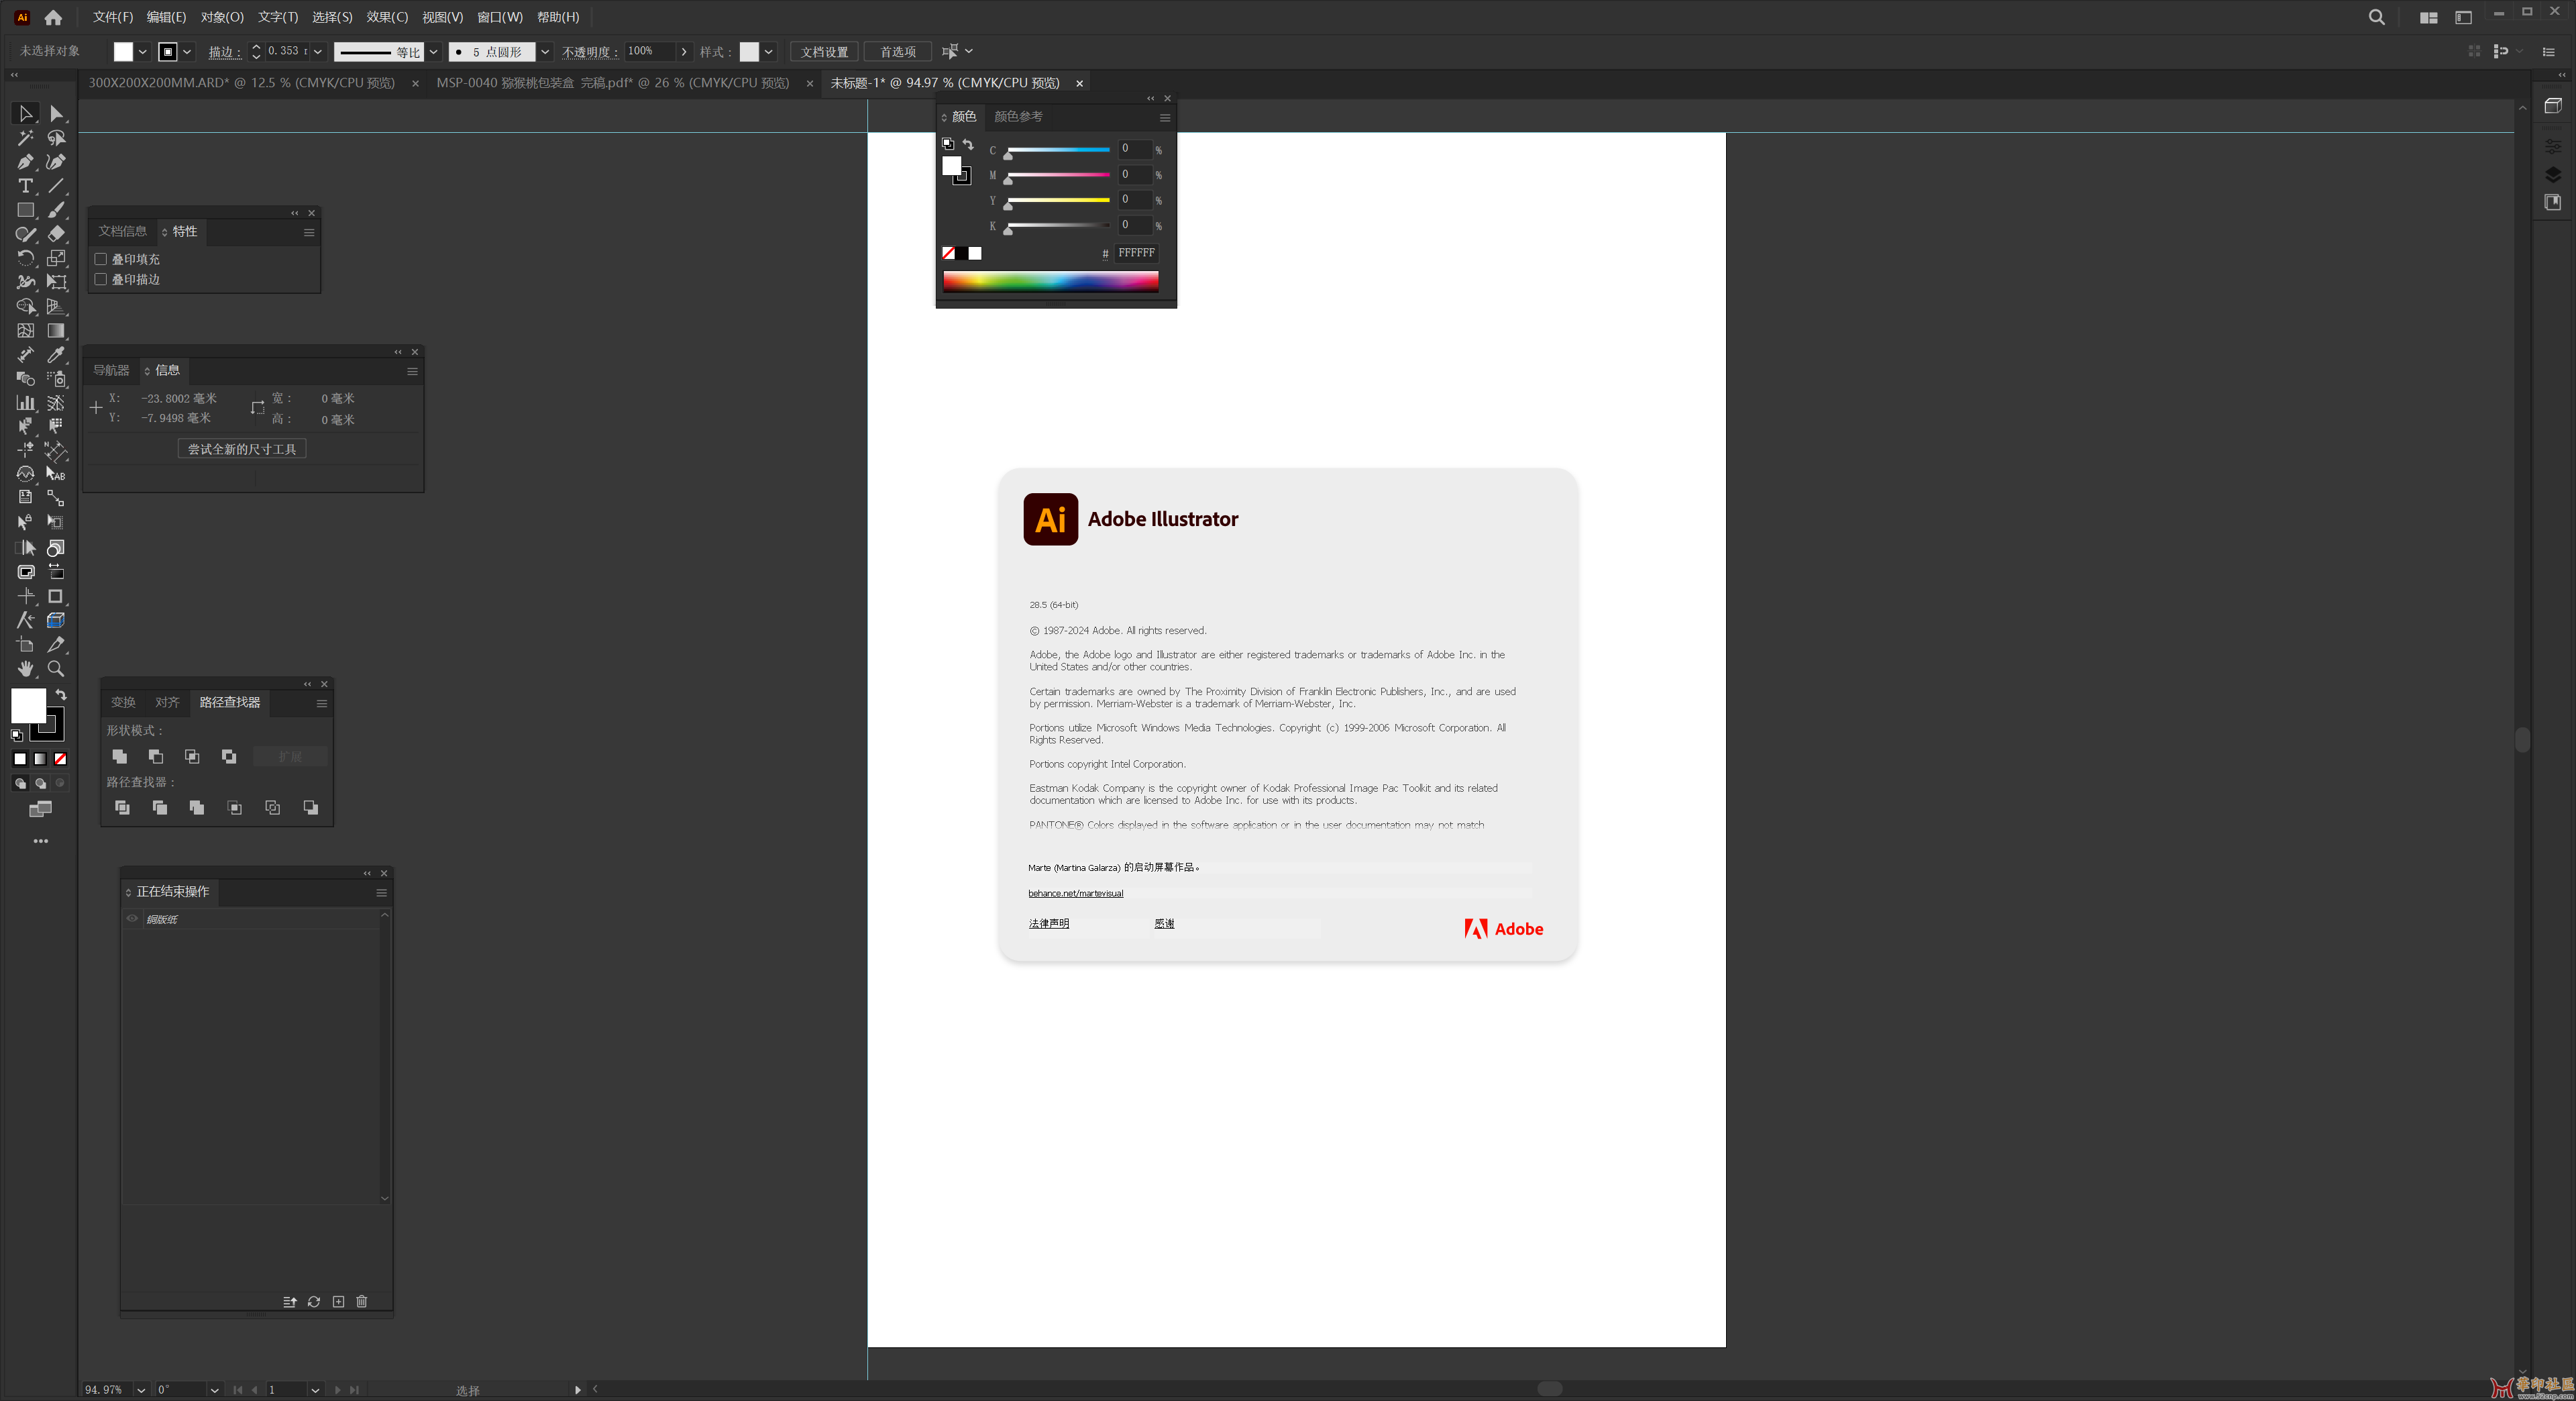Switch to the 对齐 panel tab
Screen dimensions: 2576x1401
[x=167, y=703]
